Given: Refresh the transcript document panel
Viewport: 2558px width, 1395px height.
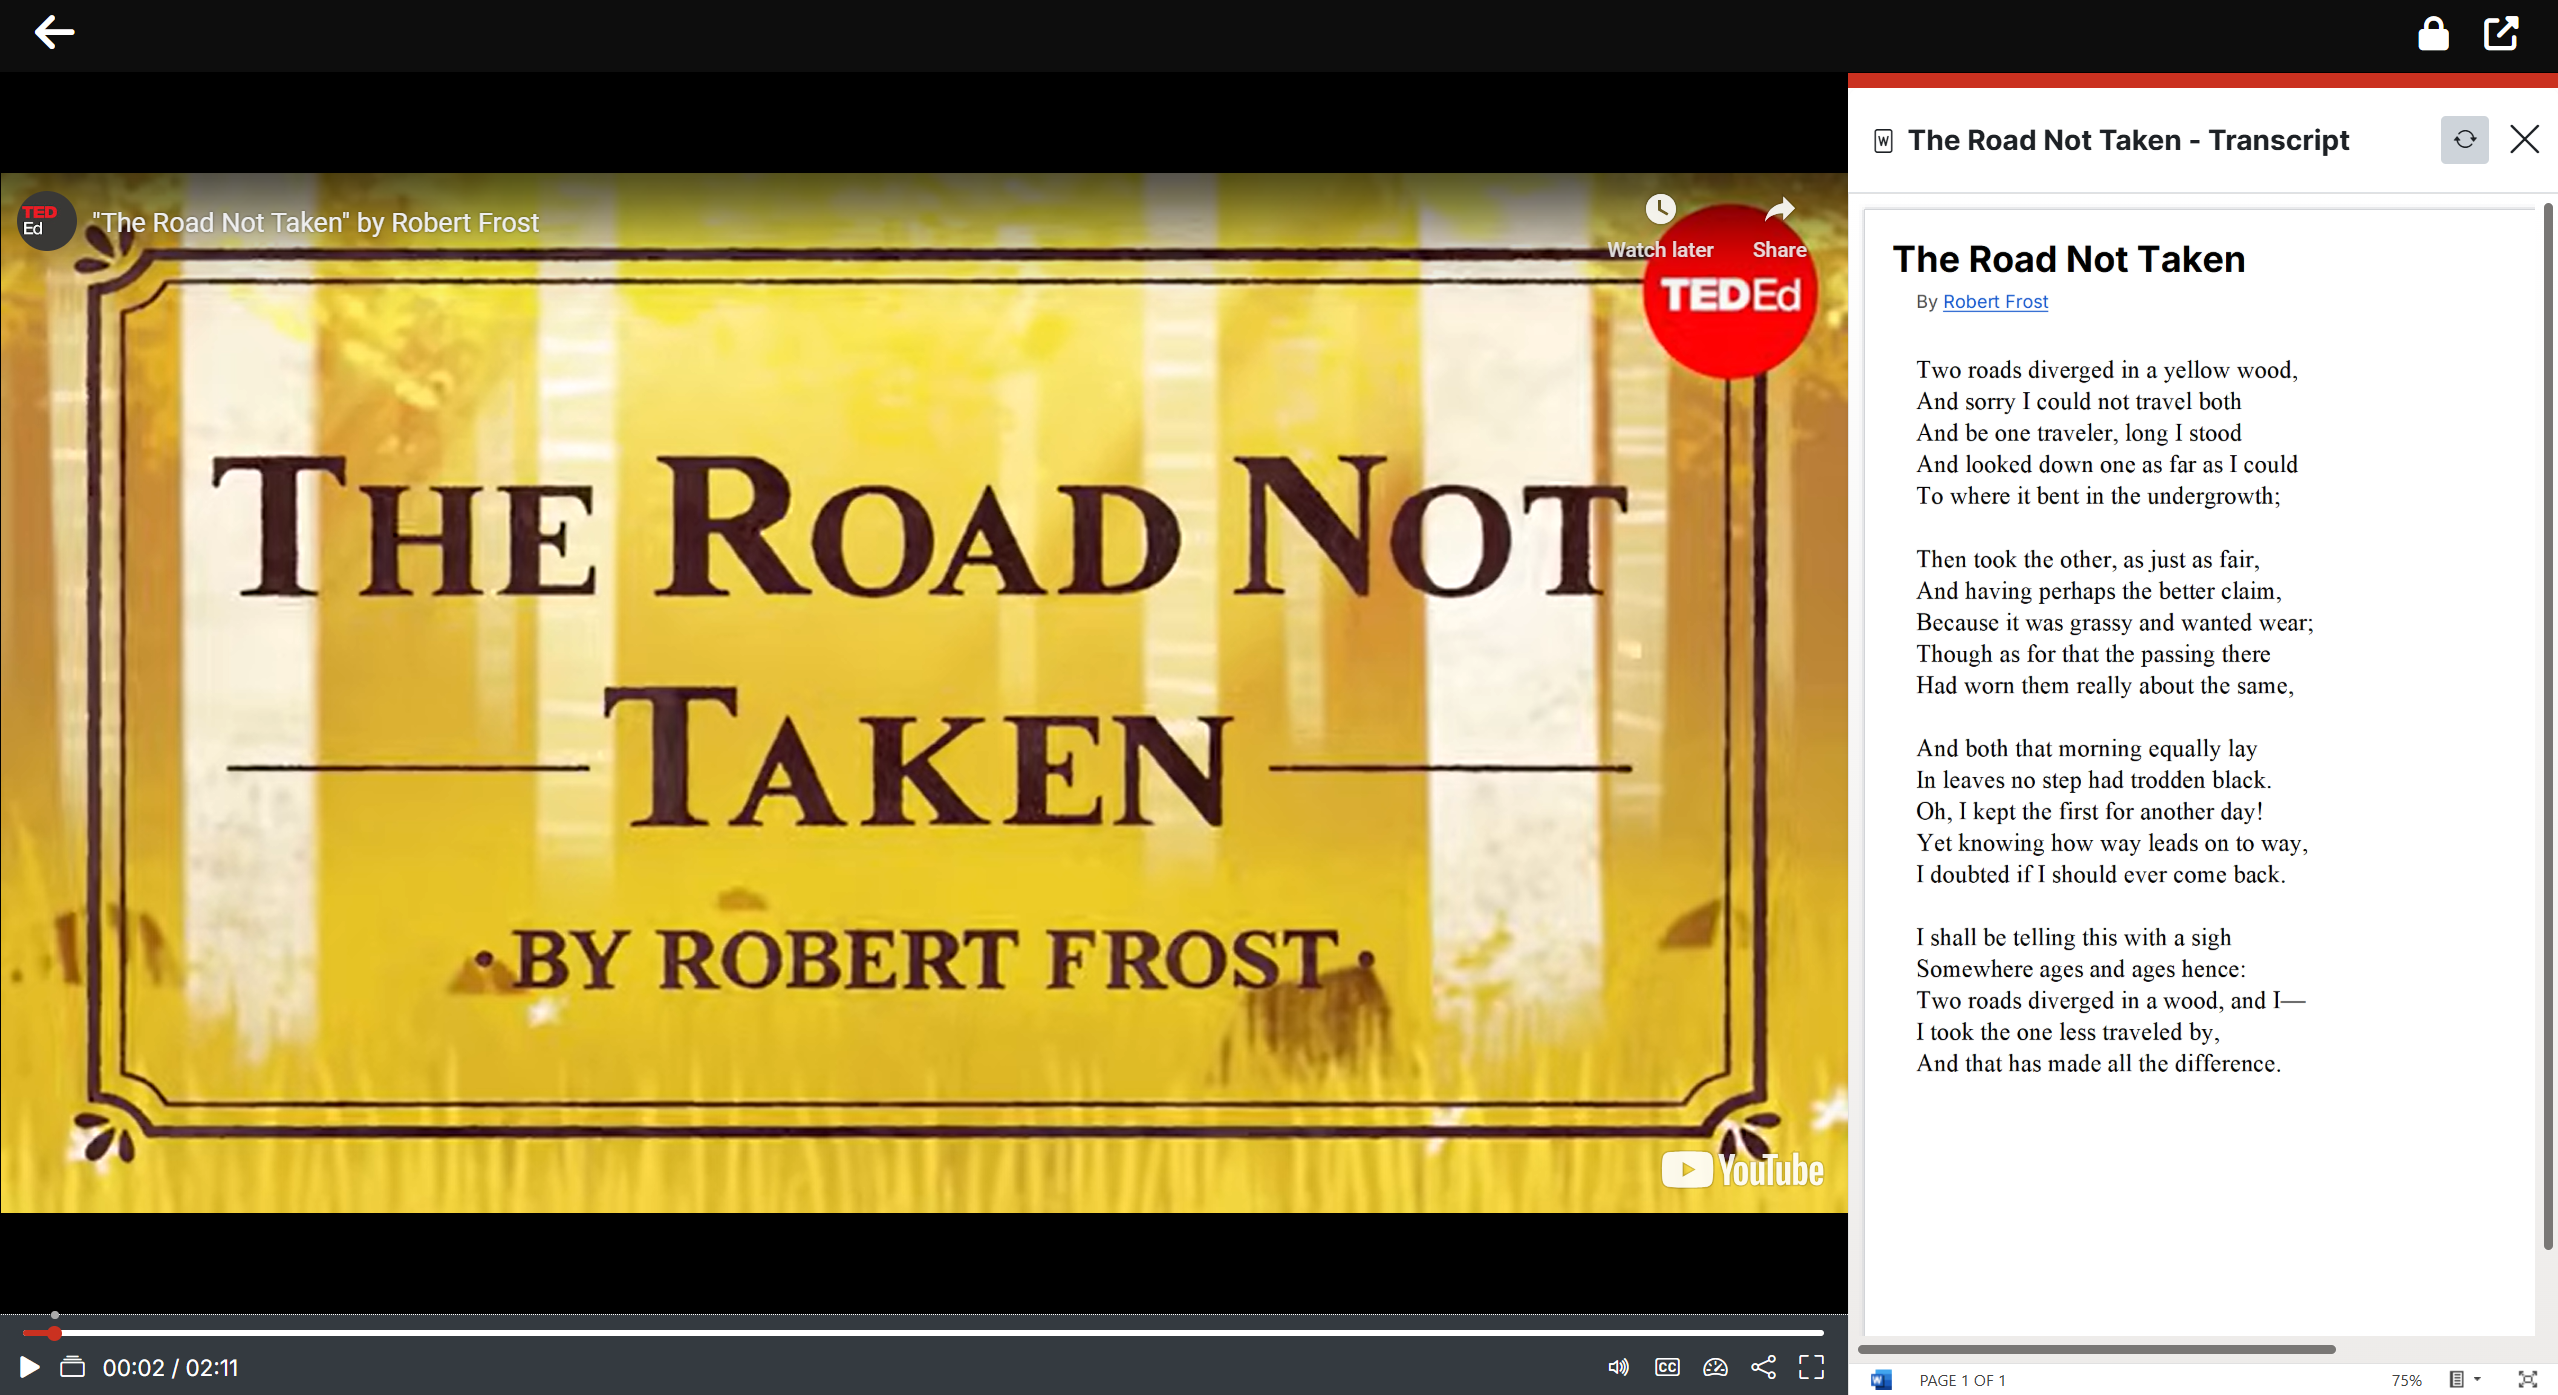Looking at the screenshot, I should coord(2464,139).
